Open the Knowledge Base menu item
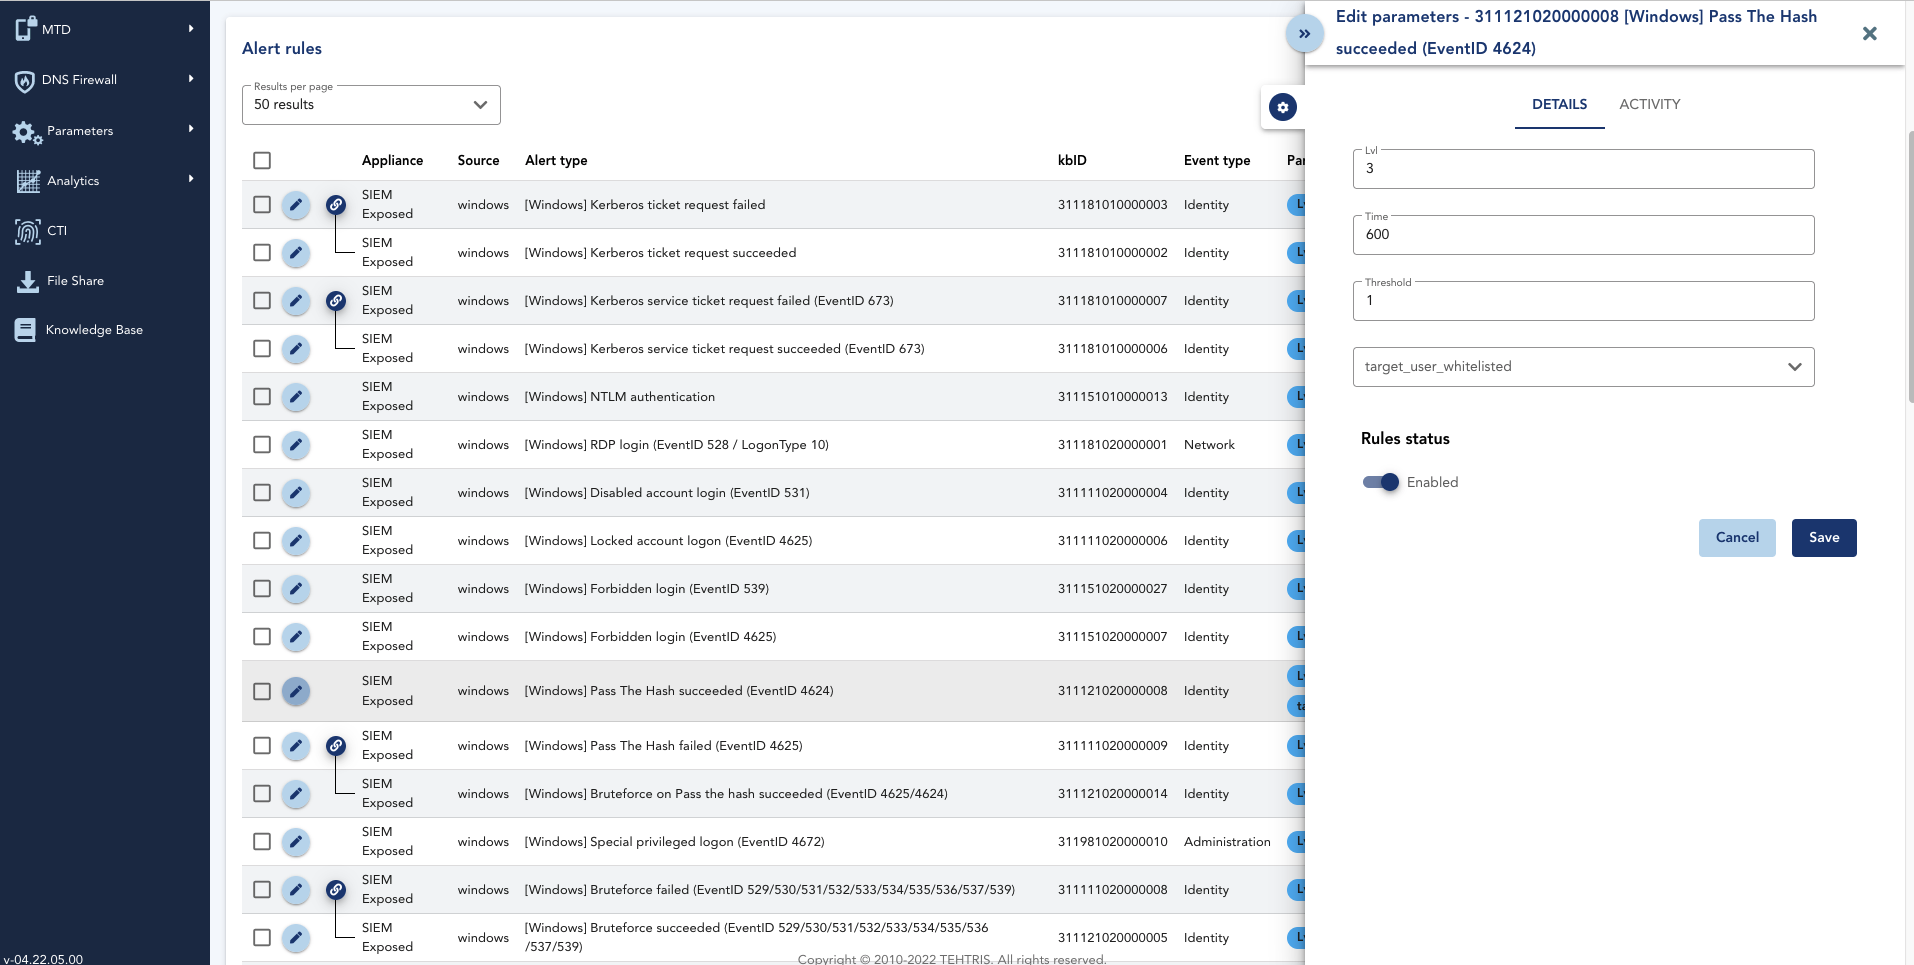This screenshot has height=965, width=1914. pos(94,330)
